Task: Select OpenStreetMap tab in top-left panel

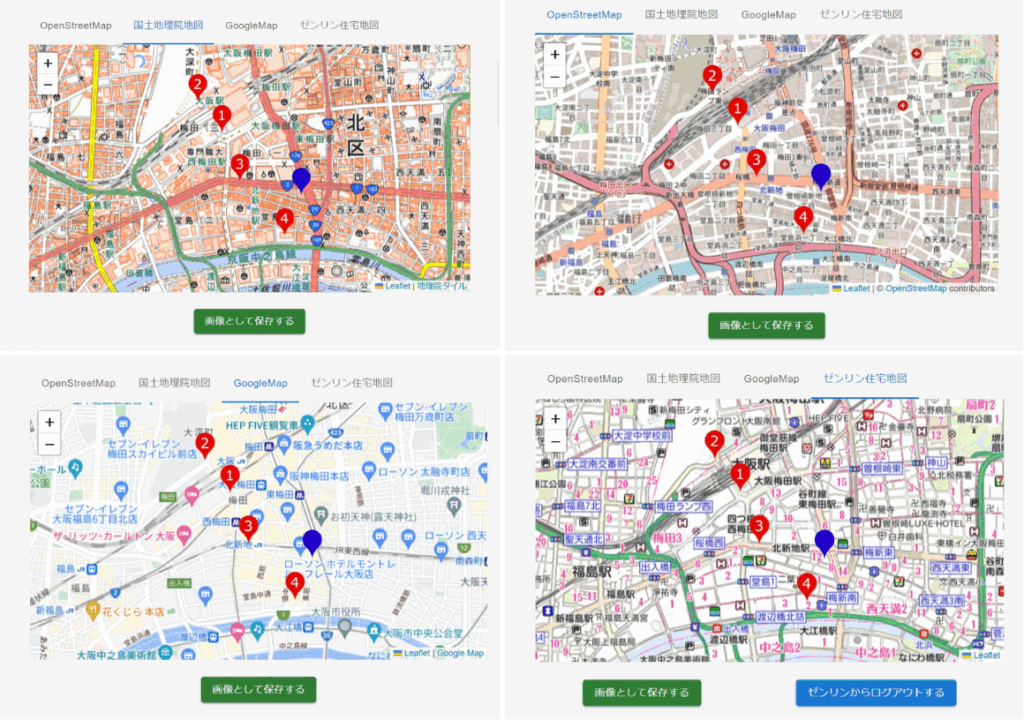Action: (76, 25)
